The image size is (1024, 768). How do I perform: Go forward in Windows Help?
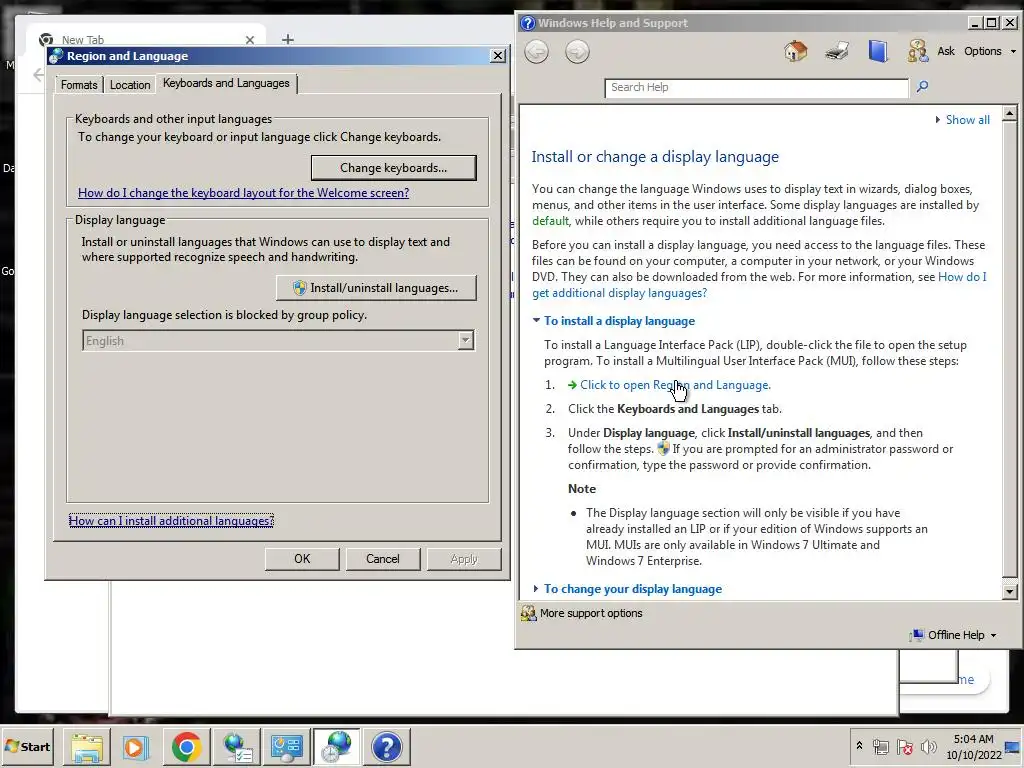click(x=577, y=52)
